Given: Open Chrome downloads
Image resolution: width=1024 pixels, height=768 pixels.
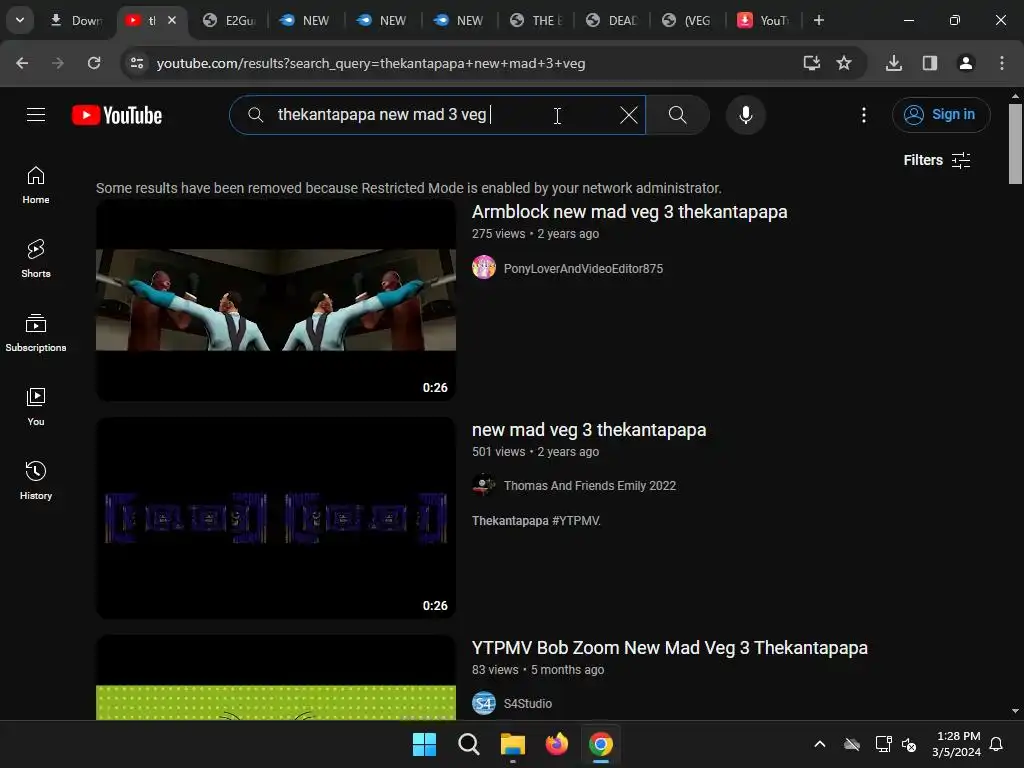Looking at the screenshot, I should [893, 63].
